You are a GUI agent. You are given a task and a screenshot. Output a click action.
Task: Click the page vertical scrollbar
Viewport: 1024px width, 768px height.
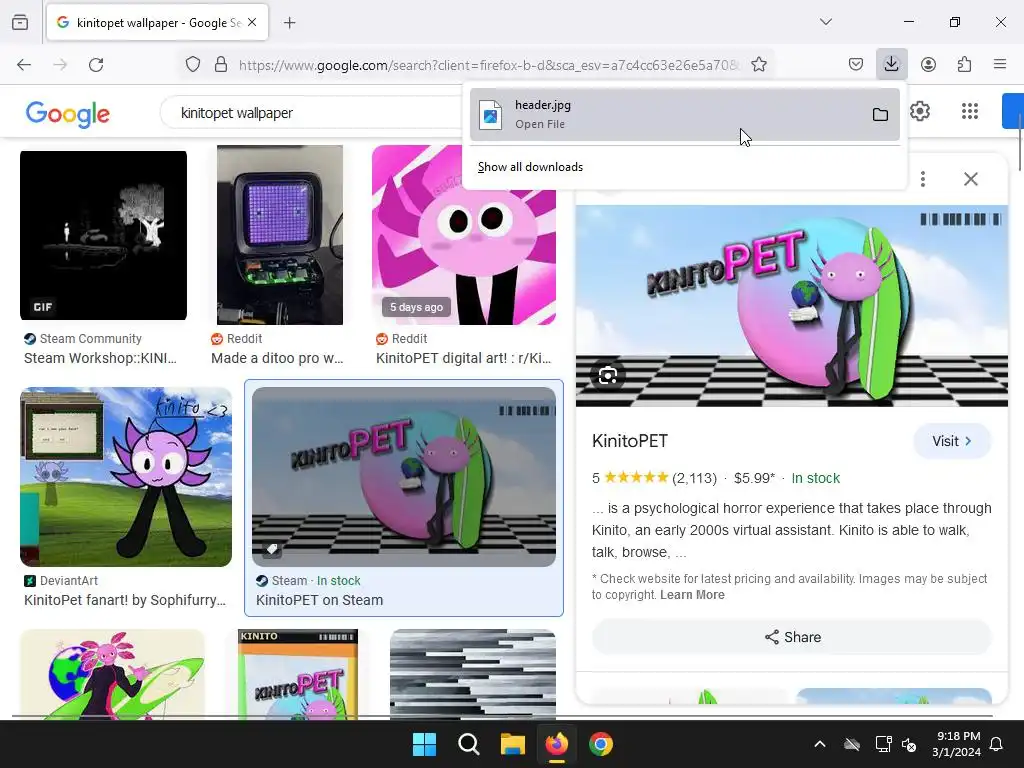(1019, 140)
